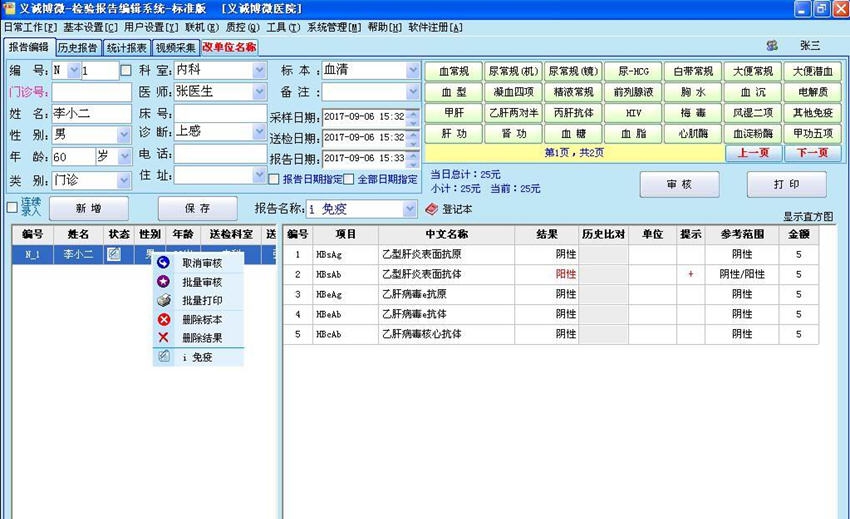Click the 新增 button
Screen dimensions: 850x519
click(89, 208)
